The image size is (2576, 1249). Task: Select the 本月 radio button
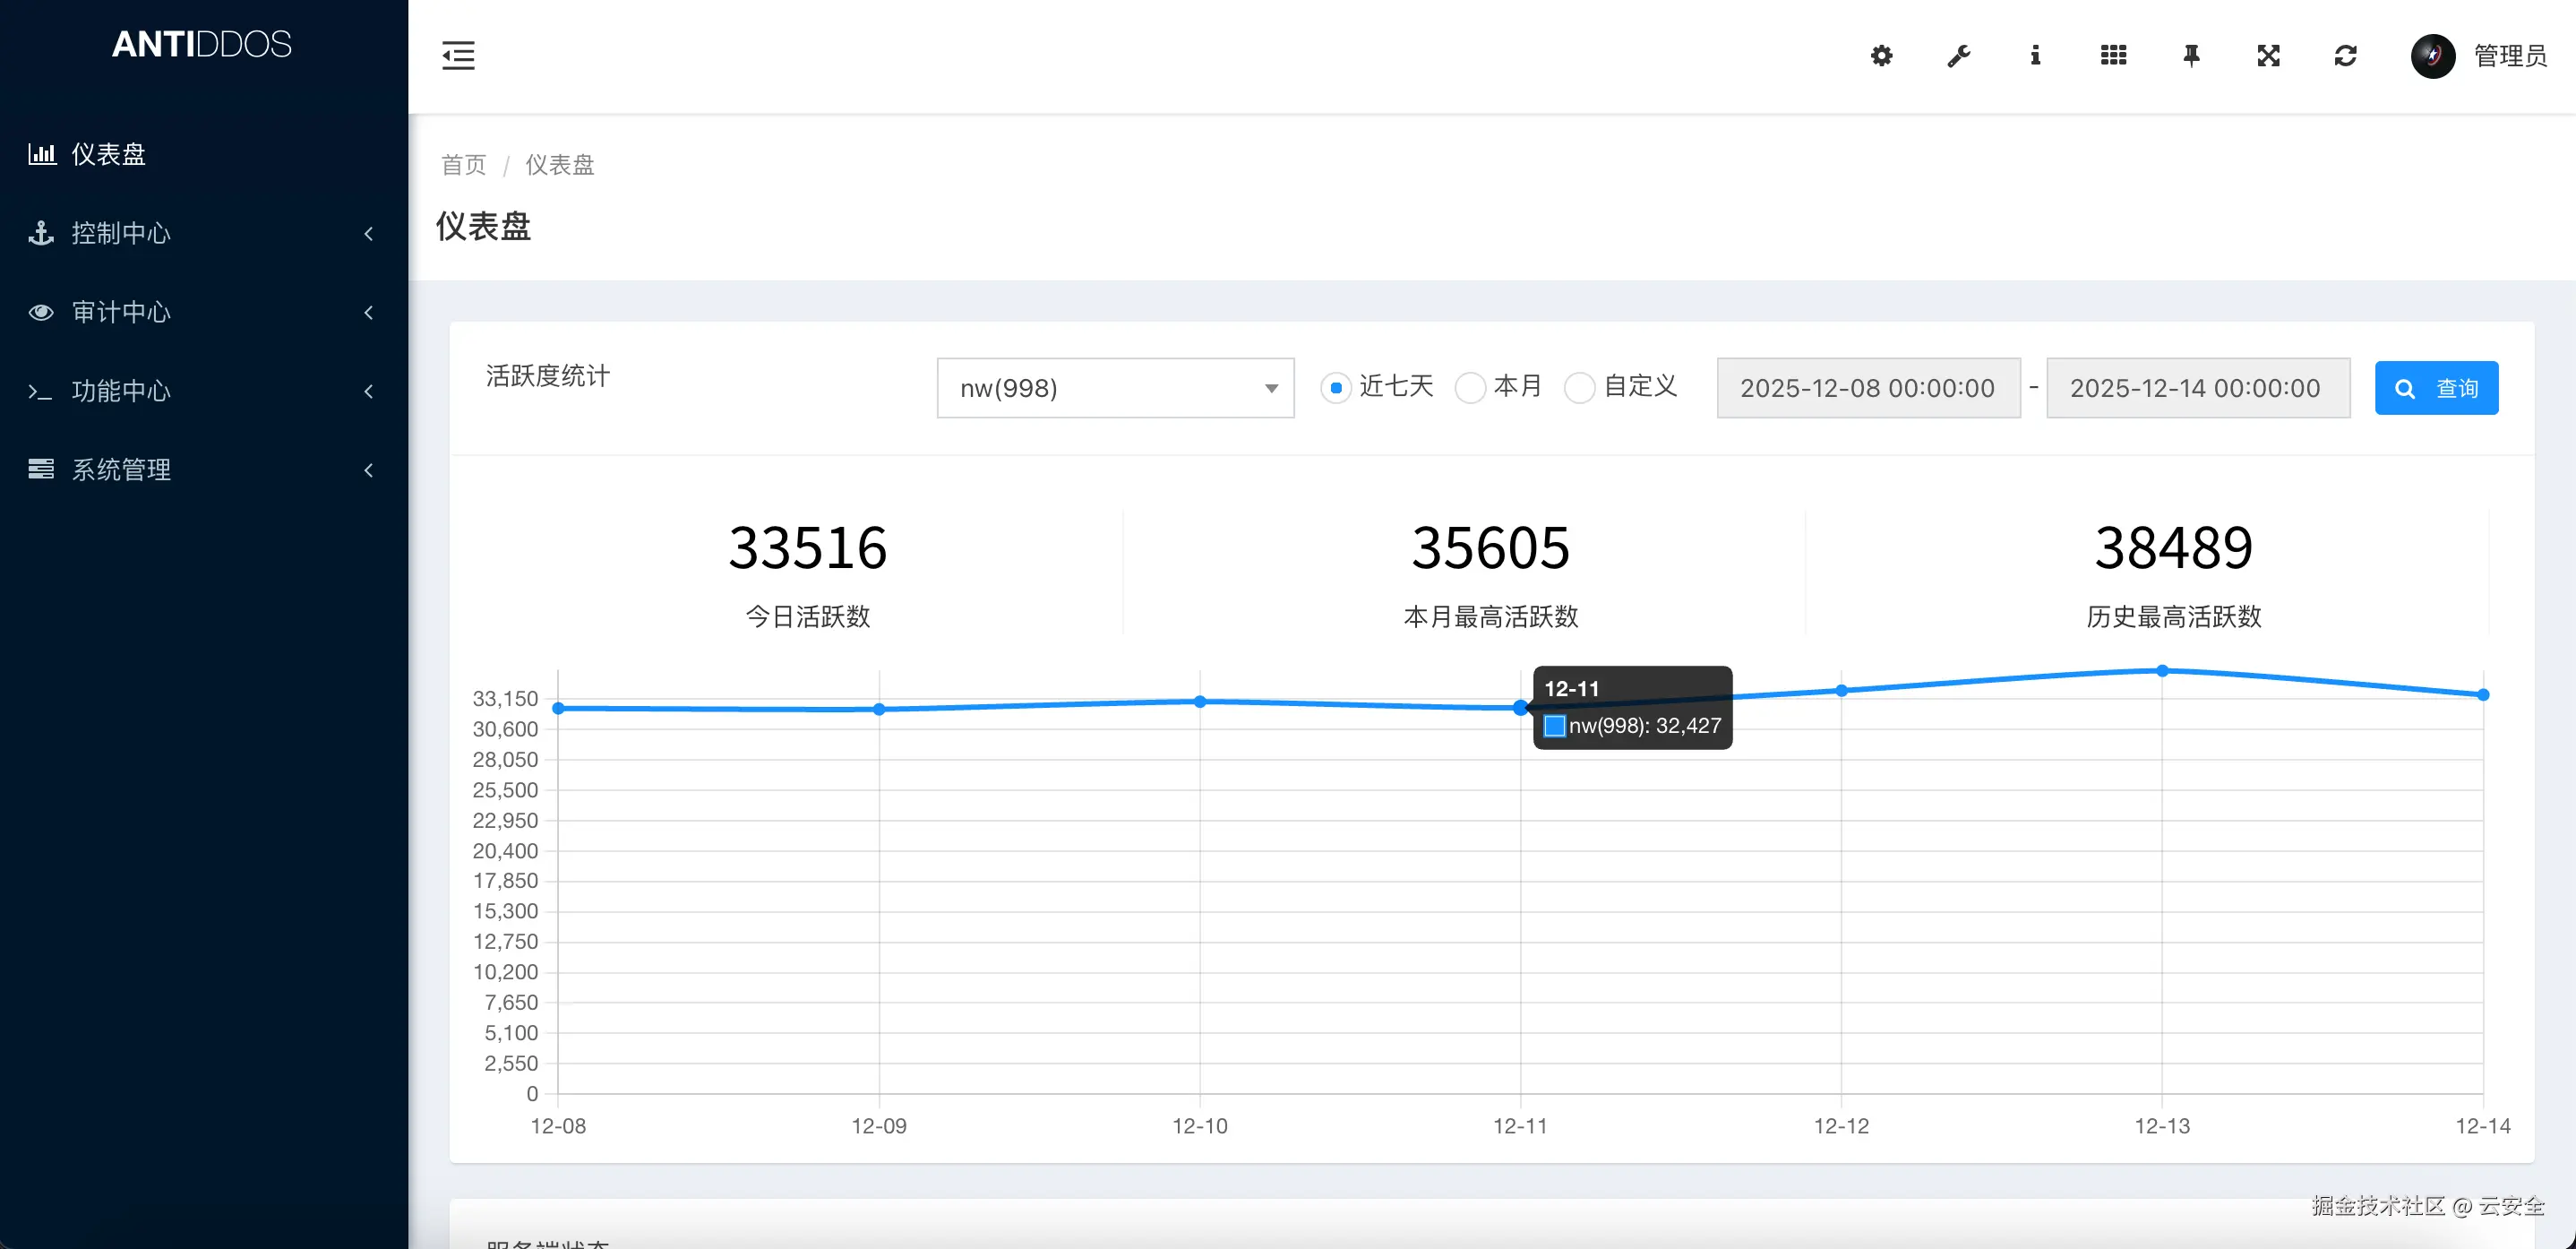pos(1470,388)
